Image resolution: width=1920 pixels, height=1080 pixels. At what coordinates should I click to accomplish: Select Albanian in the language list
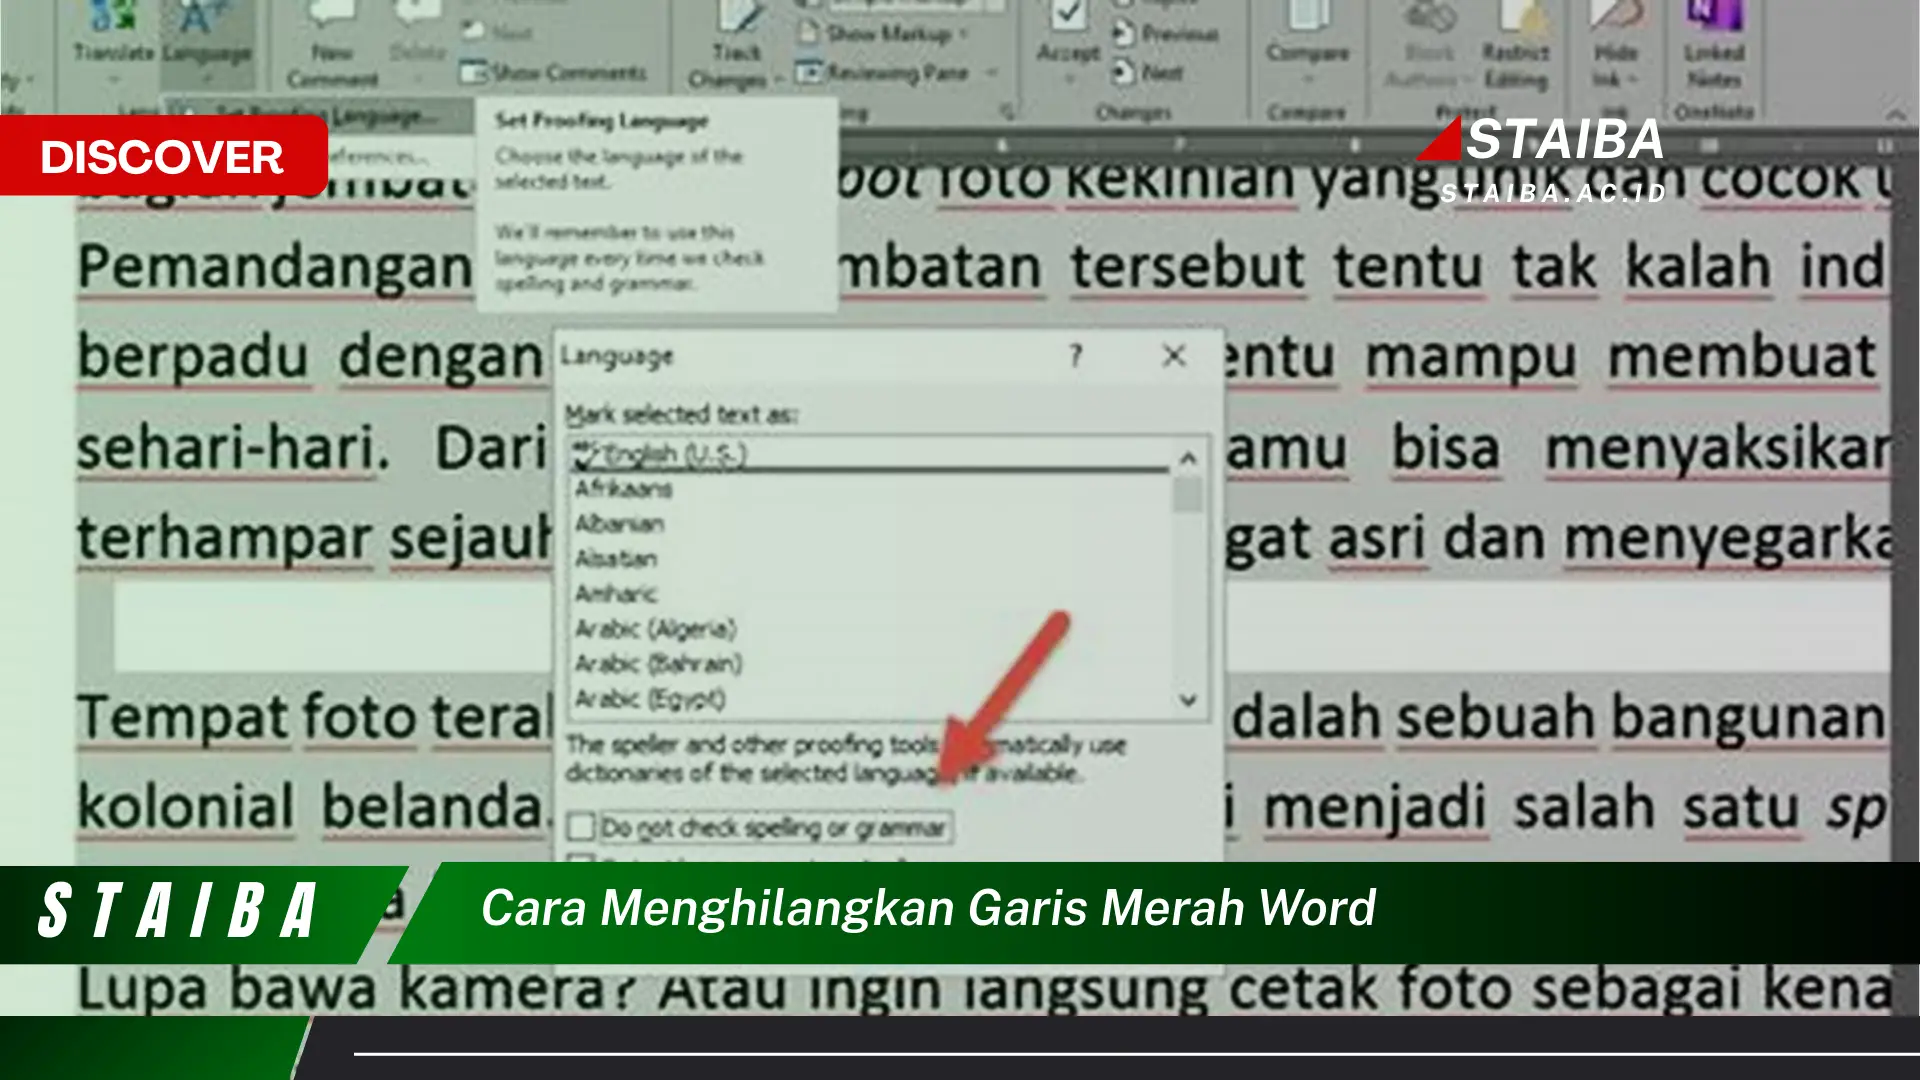coord(868,523)
